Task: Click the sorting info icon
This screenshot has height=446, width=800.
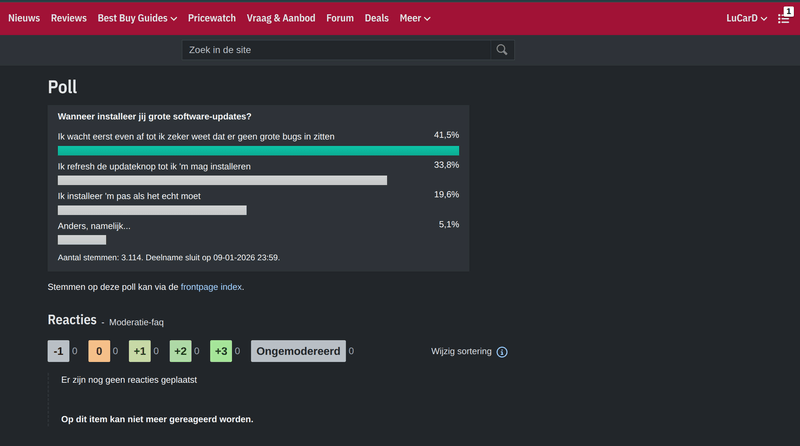Action: (x=502, y=352)
